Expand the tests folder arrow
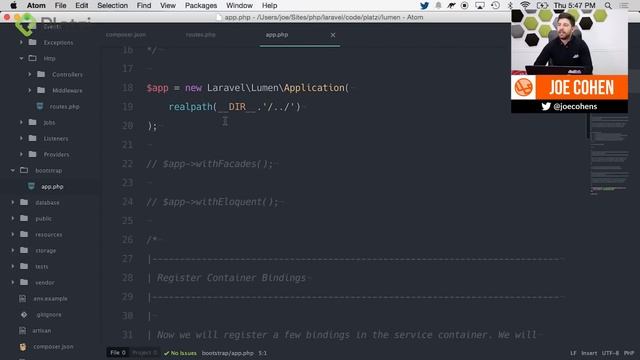Viewport: 640px width, 360px height. [x=13, y=266]
